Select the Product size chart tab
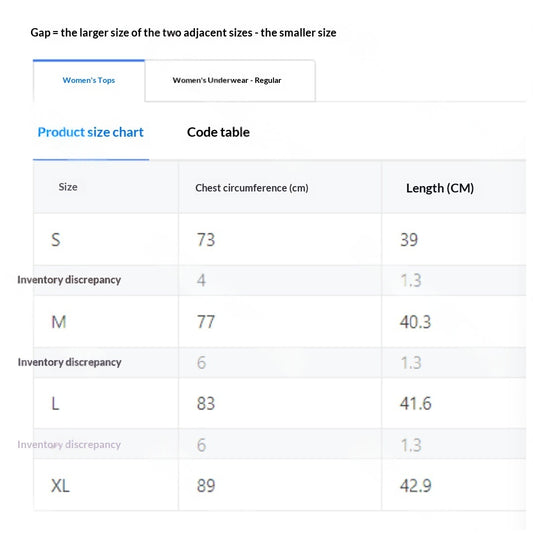Viewport: 533px width, 533px height. point(90,132)
